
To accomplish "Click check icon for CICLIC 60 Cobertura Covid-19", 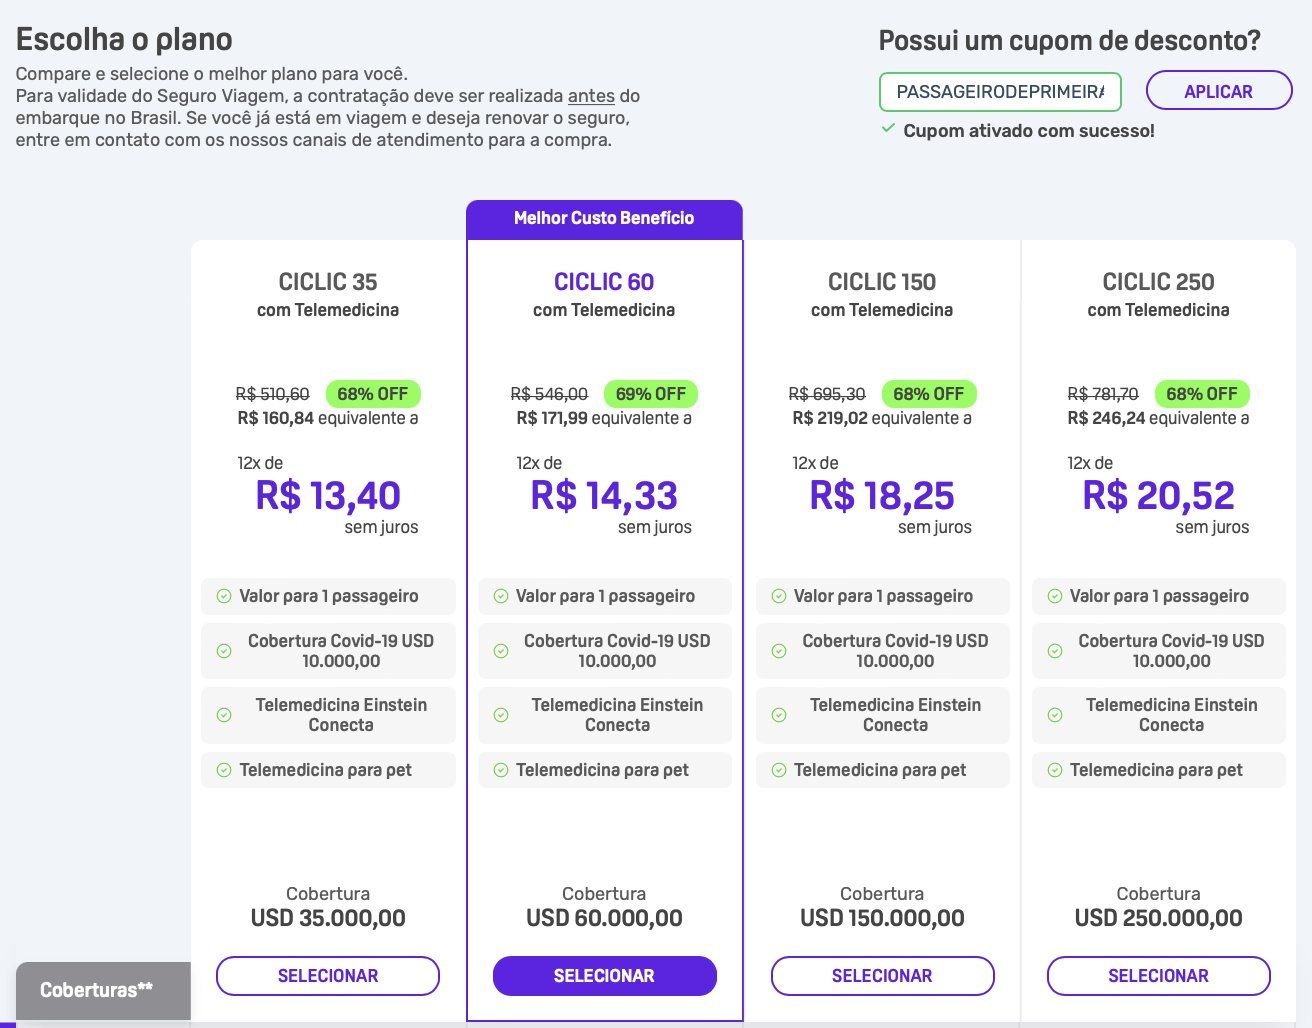I will [x=501, y=651].
